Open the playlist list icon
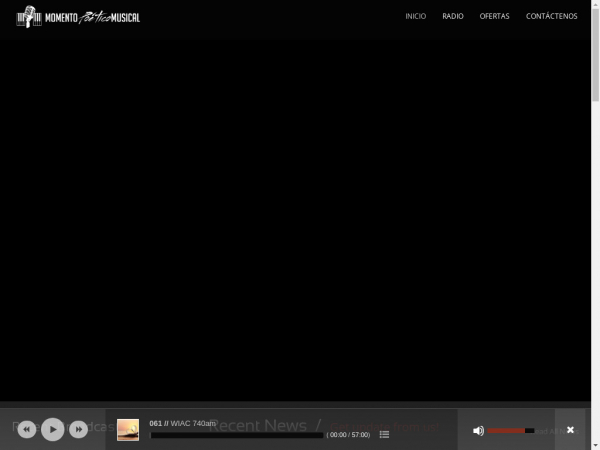The height and width of the screenshot is (450, 600). click(x=384, y=435)
